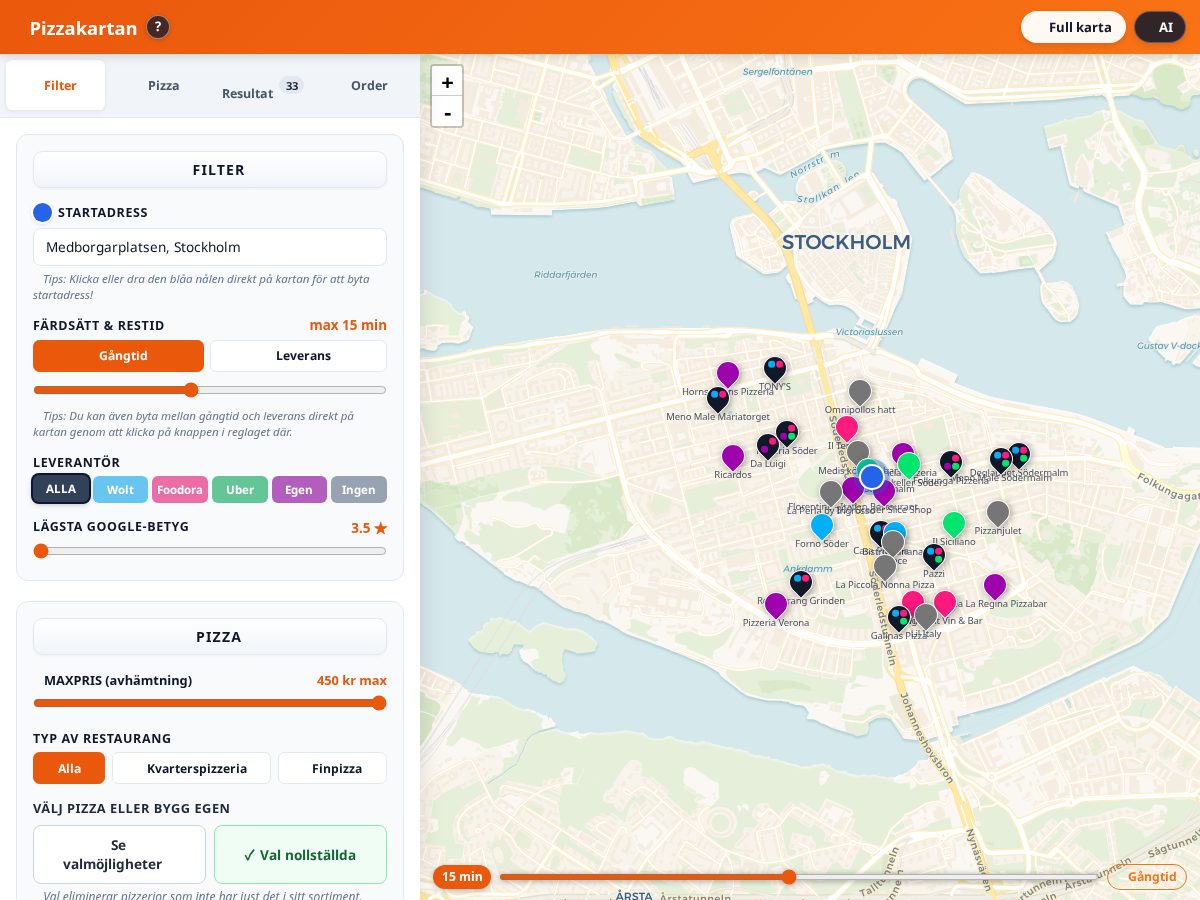Select the Ricardos pizzeria pin
1200x900 pixels.
point(733,458)
